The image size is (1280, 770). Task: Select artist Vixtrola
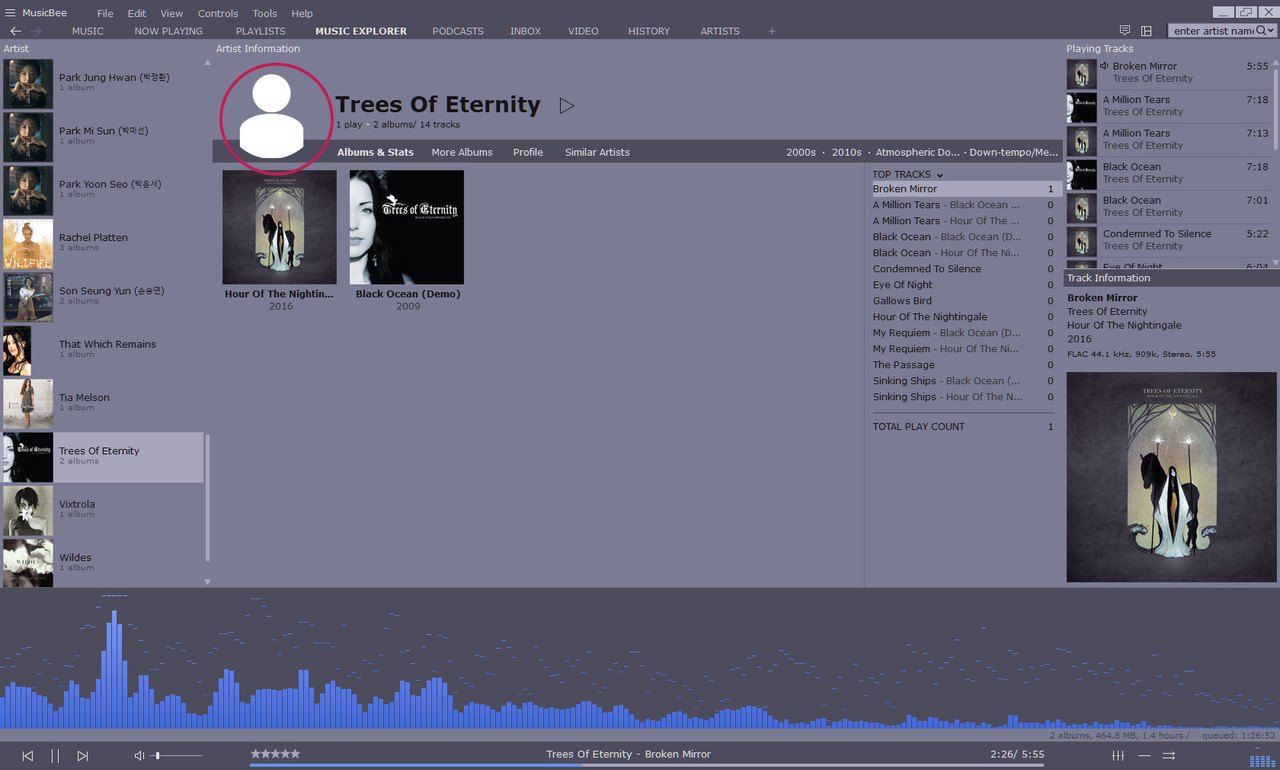[x=102, y=509]
